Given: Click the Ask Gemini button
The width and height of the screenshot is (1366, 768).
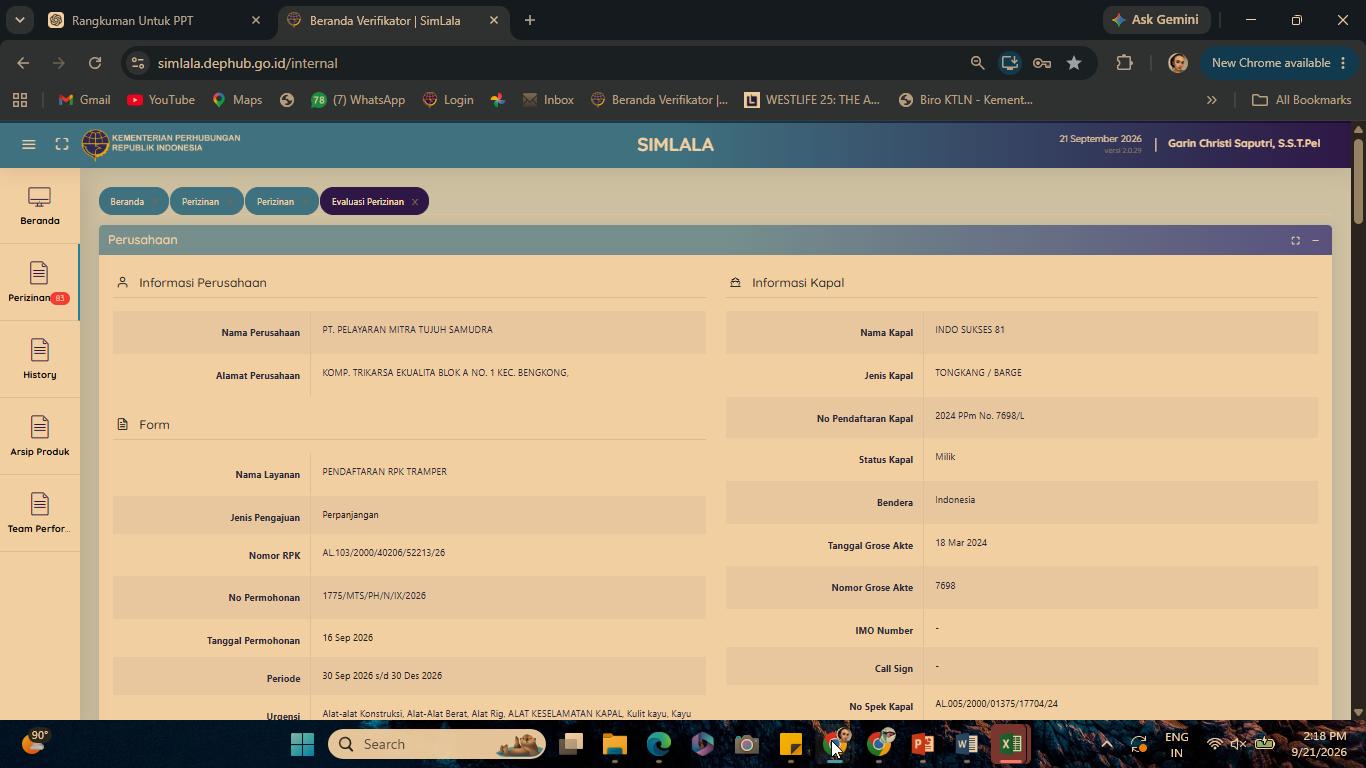Looking at the screenshot, I should click(1157, 20).
